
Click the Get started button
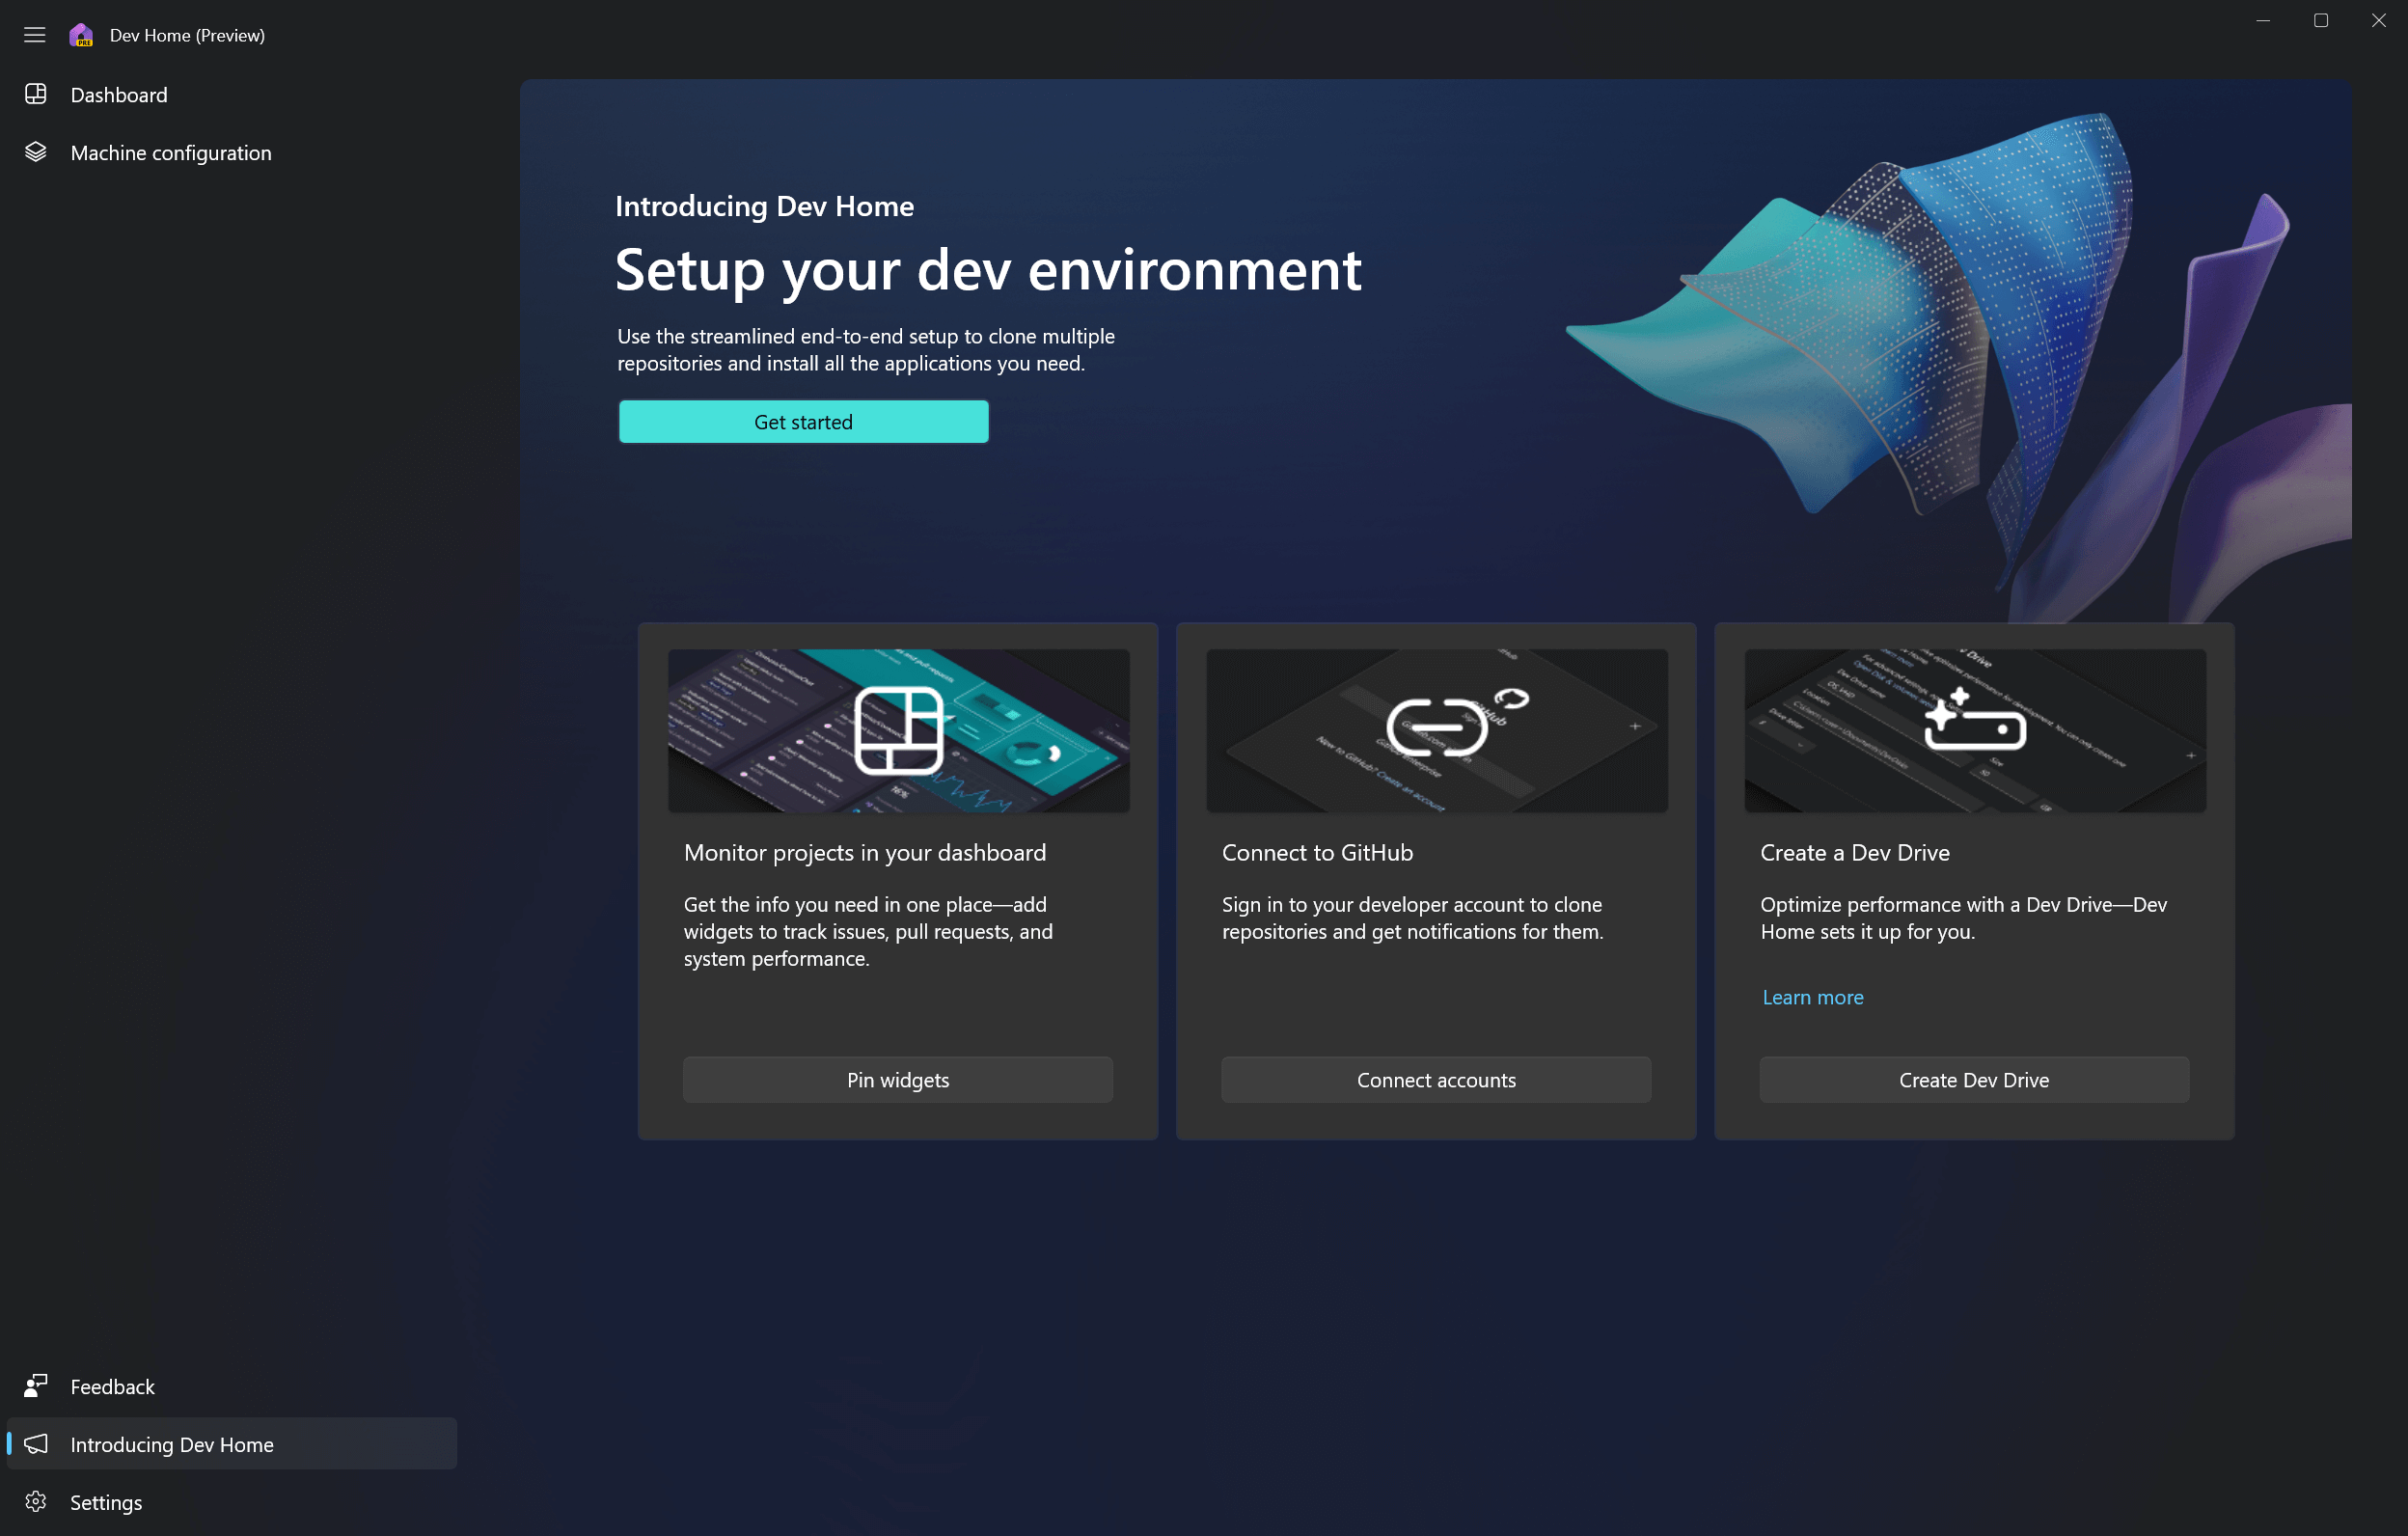click(x=802, y=420)
